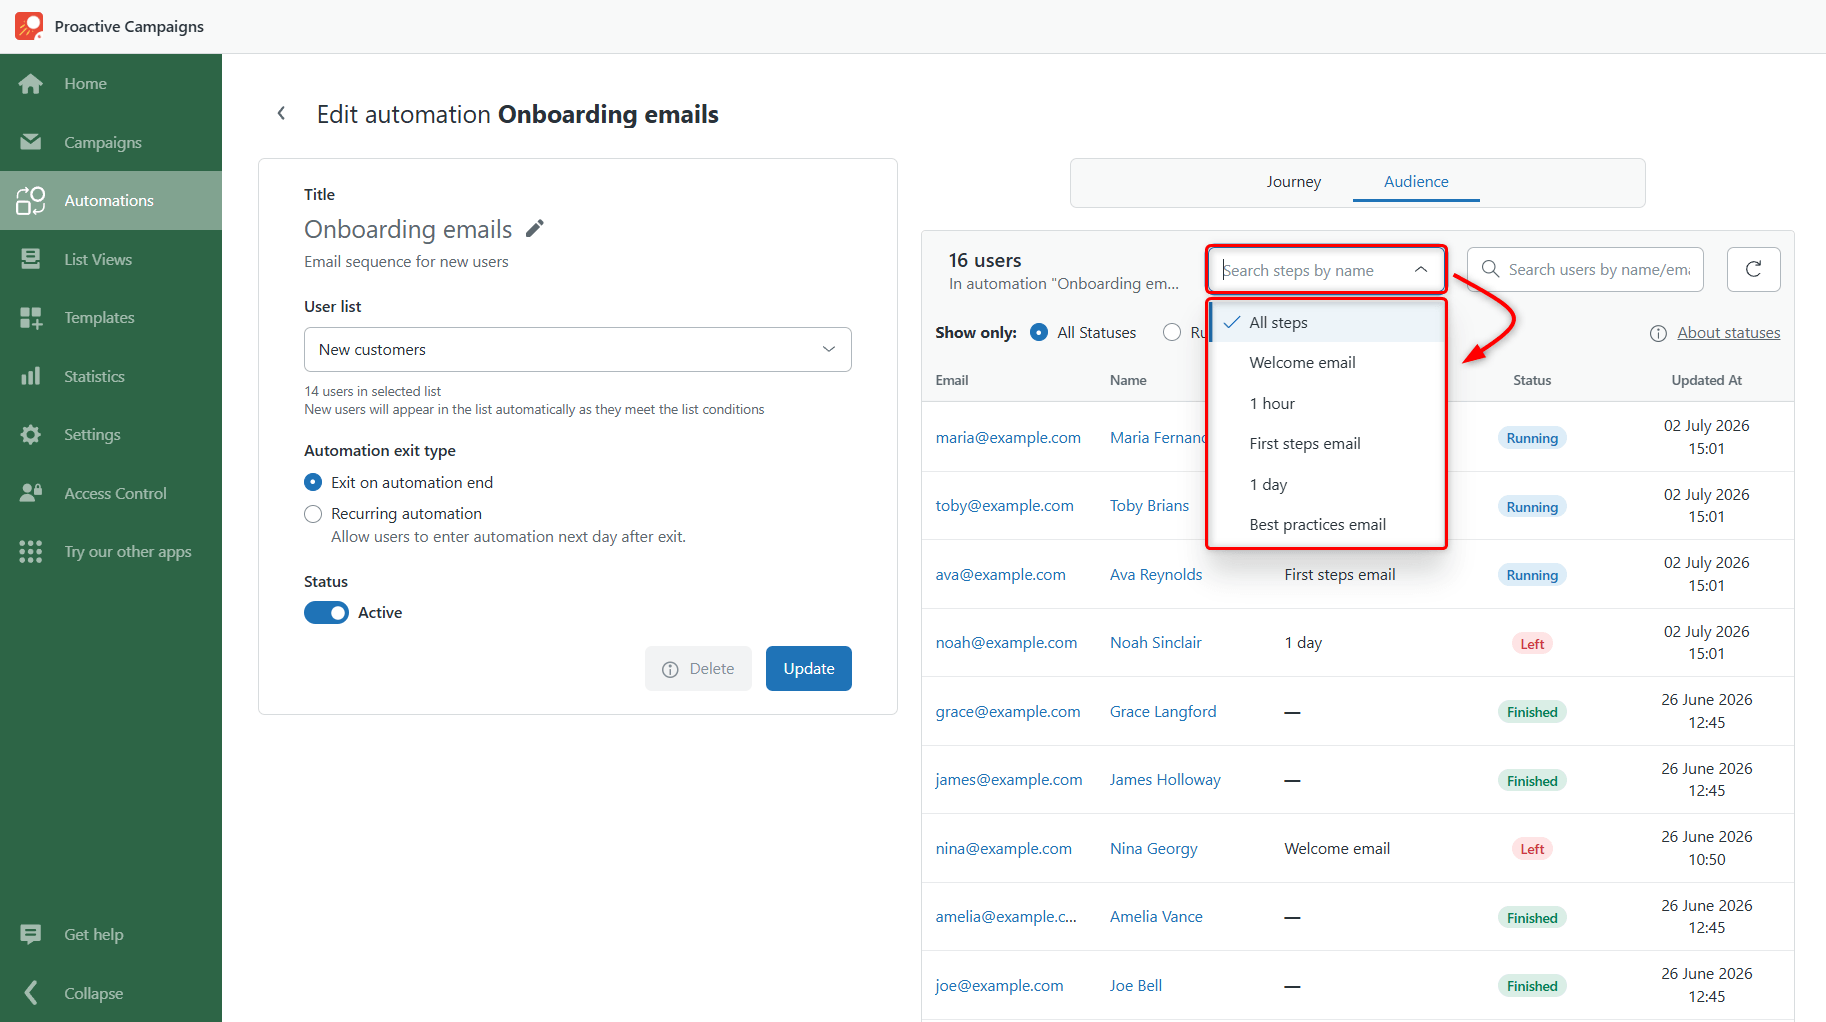Open the Amelia Vance name link
This screenshot has height=1022, width=1826.
[x=1156, y=917]
